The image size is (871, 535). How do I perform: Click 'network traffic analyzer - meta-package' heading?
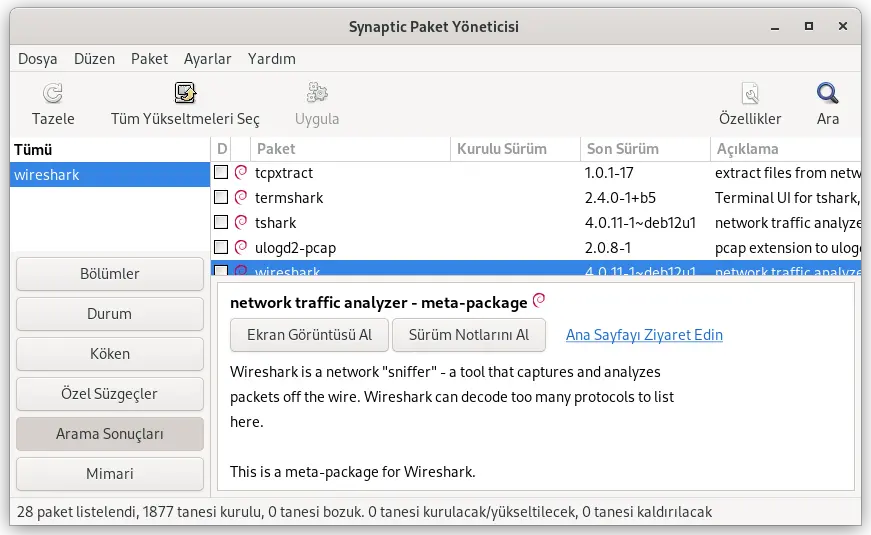pos(378,303)
